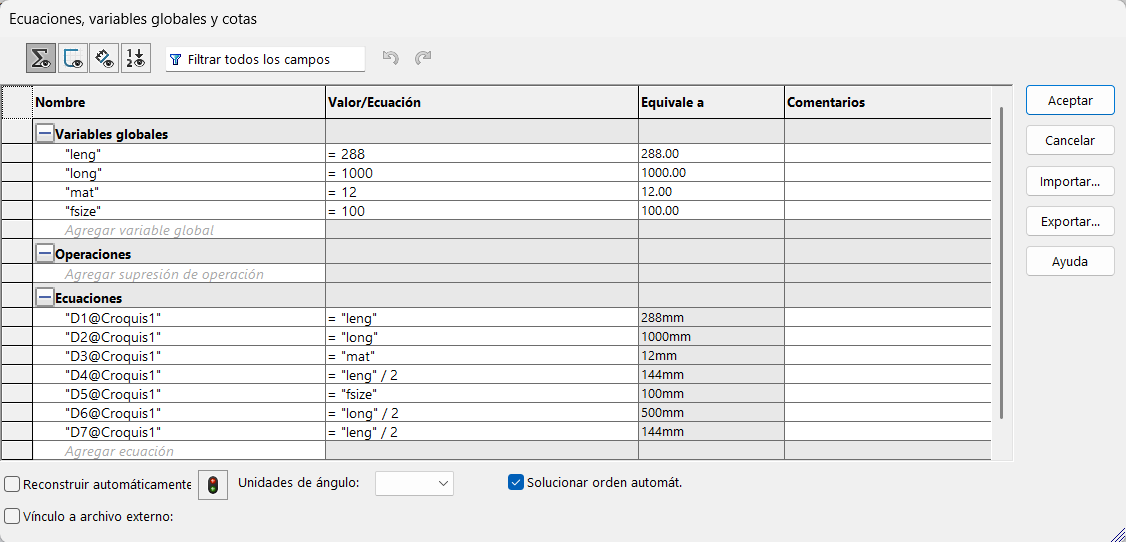
Task: Check Vínculo a archivo externo box
Action: coord(12,517)
